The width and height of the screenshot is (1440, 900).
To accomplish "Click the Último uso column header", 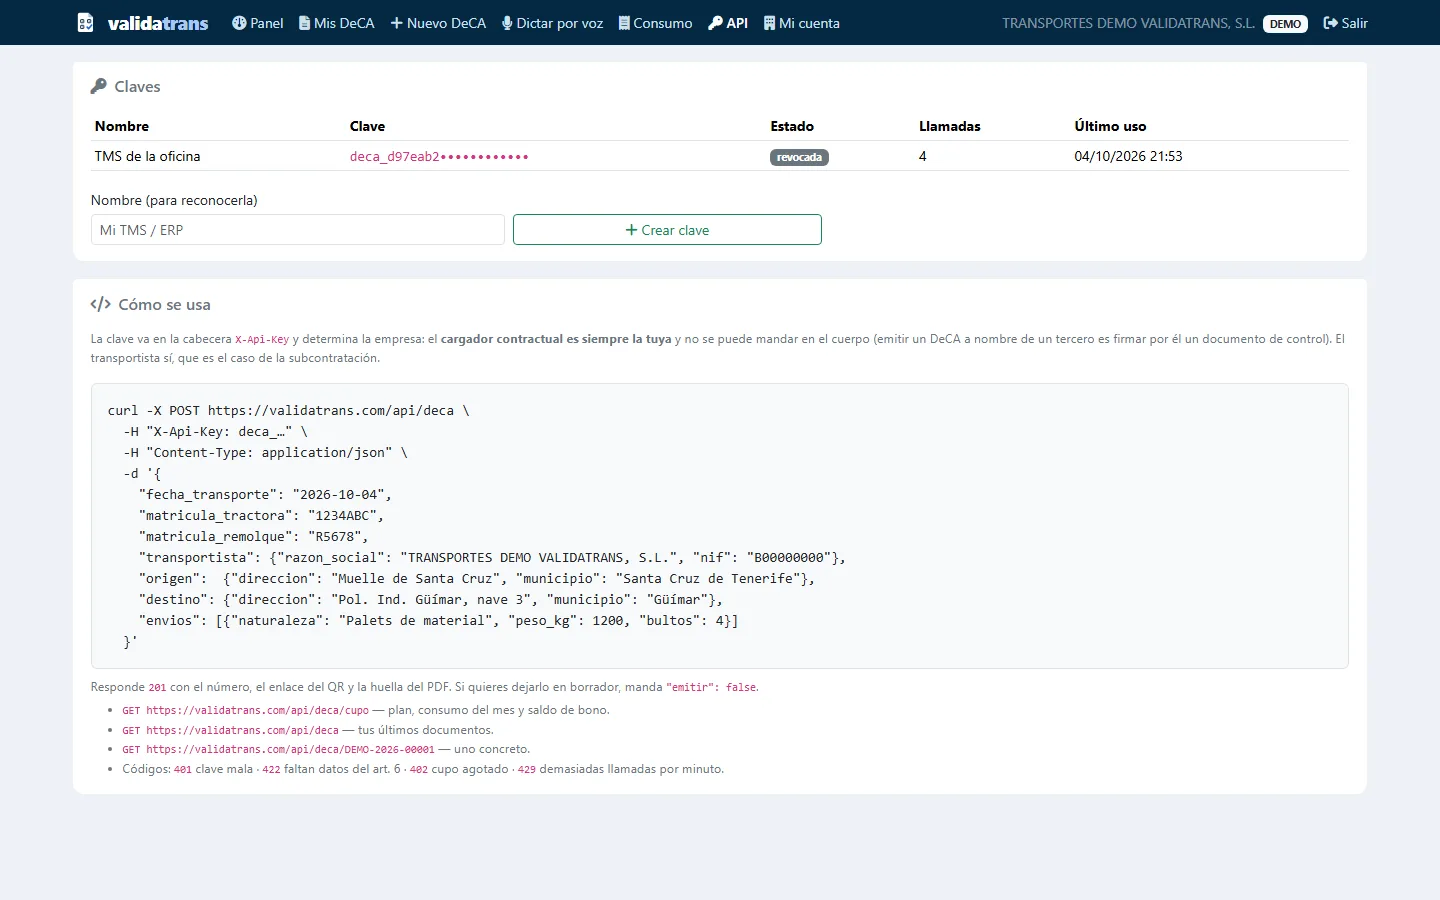I will [1110, 126].
